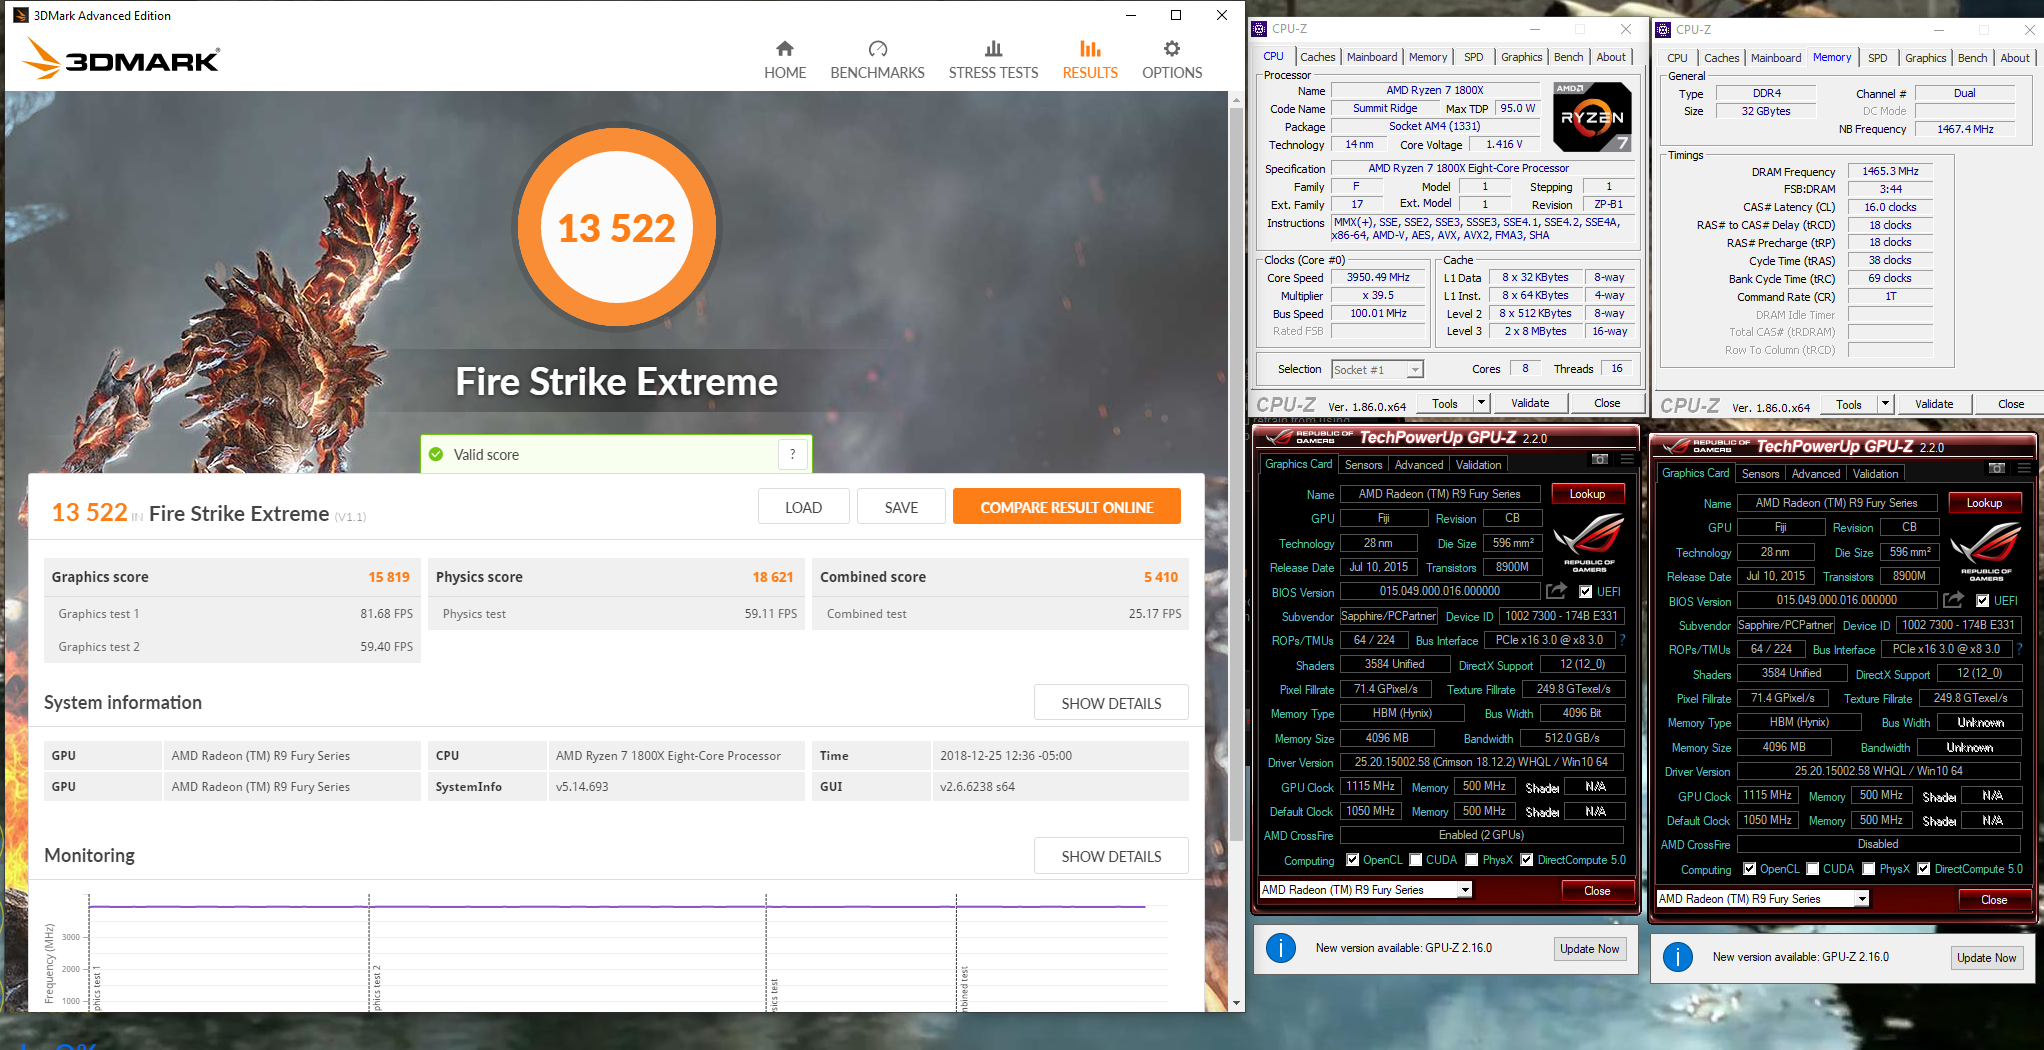Click the ROG logo in the CrossFire-enabled GPU-Z window
Screen dimensions: 2044x1050
tap(1589, 541)
